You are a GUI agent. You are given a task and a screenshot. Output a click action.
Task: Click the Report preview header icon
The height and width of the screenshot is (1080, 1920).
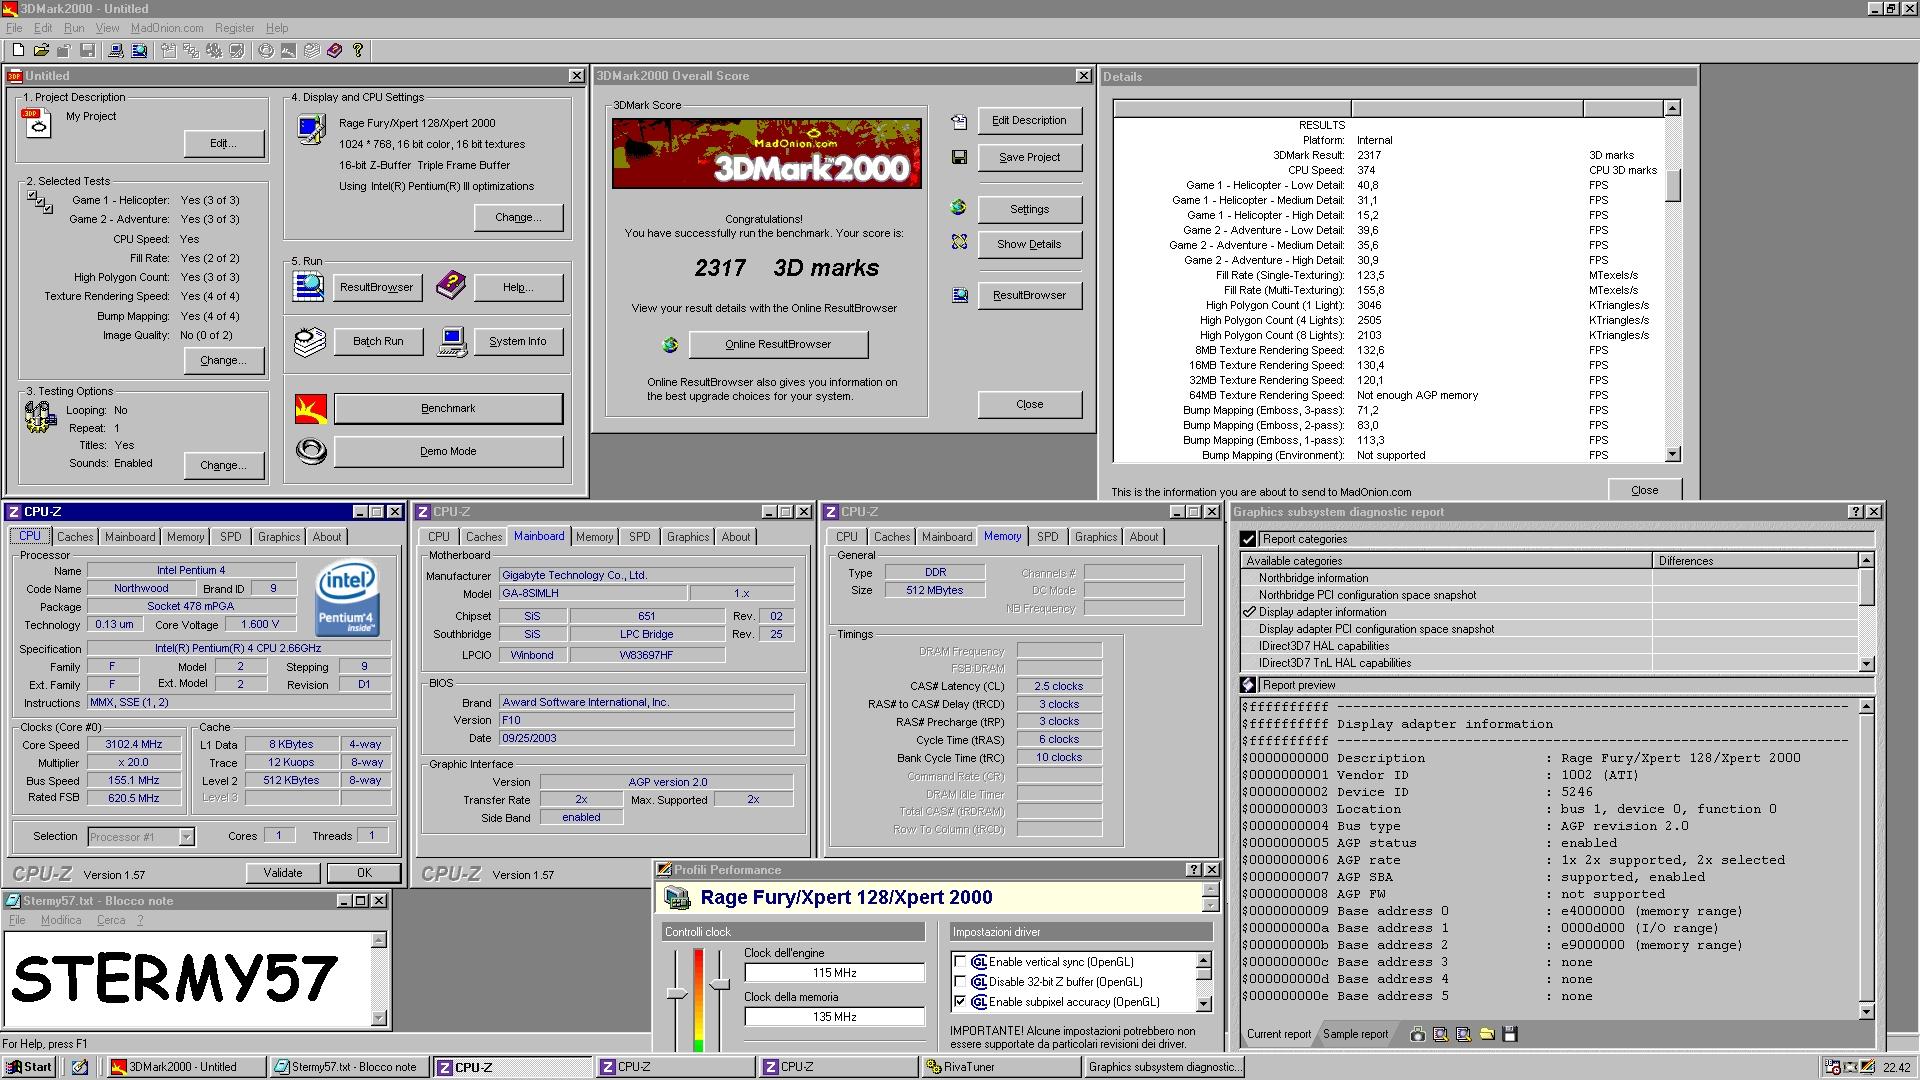1248,685
